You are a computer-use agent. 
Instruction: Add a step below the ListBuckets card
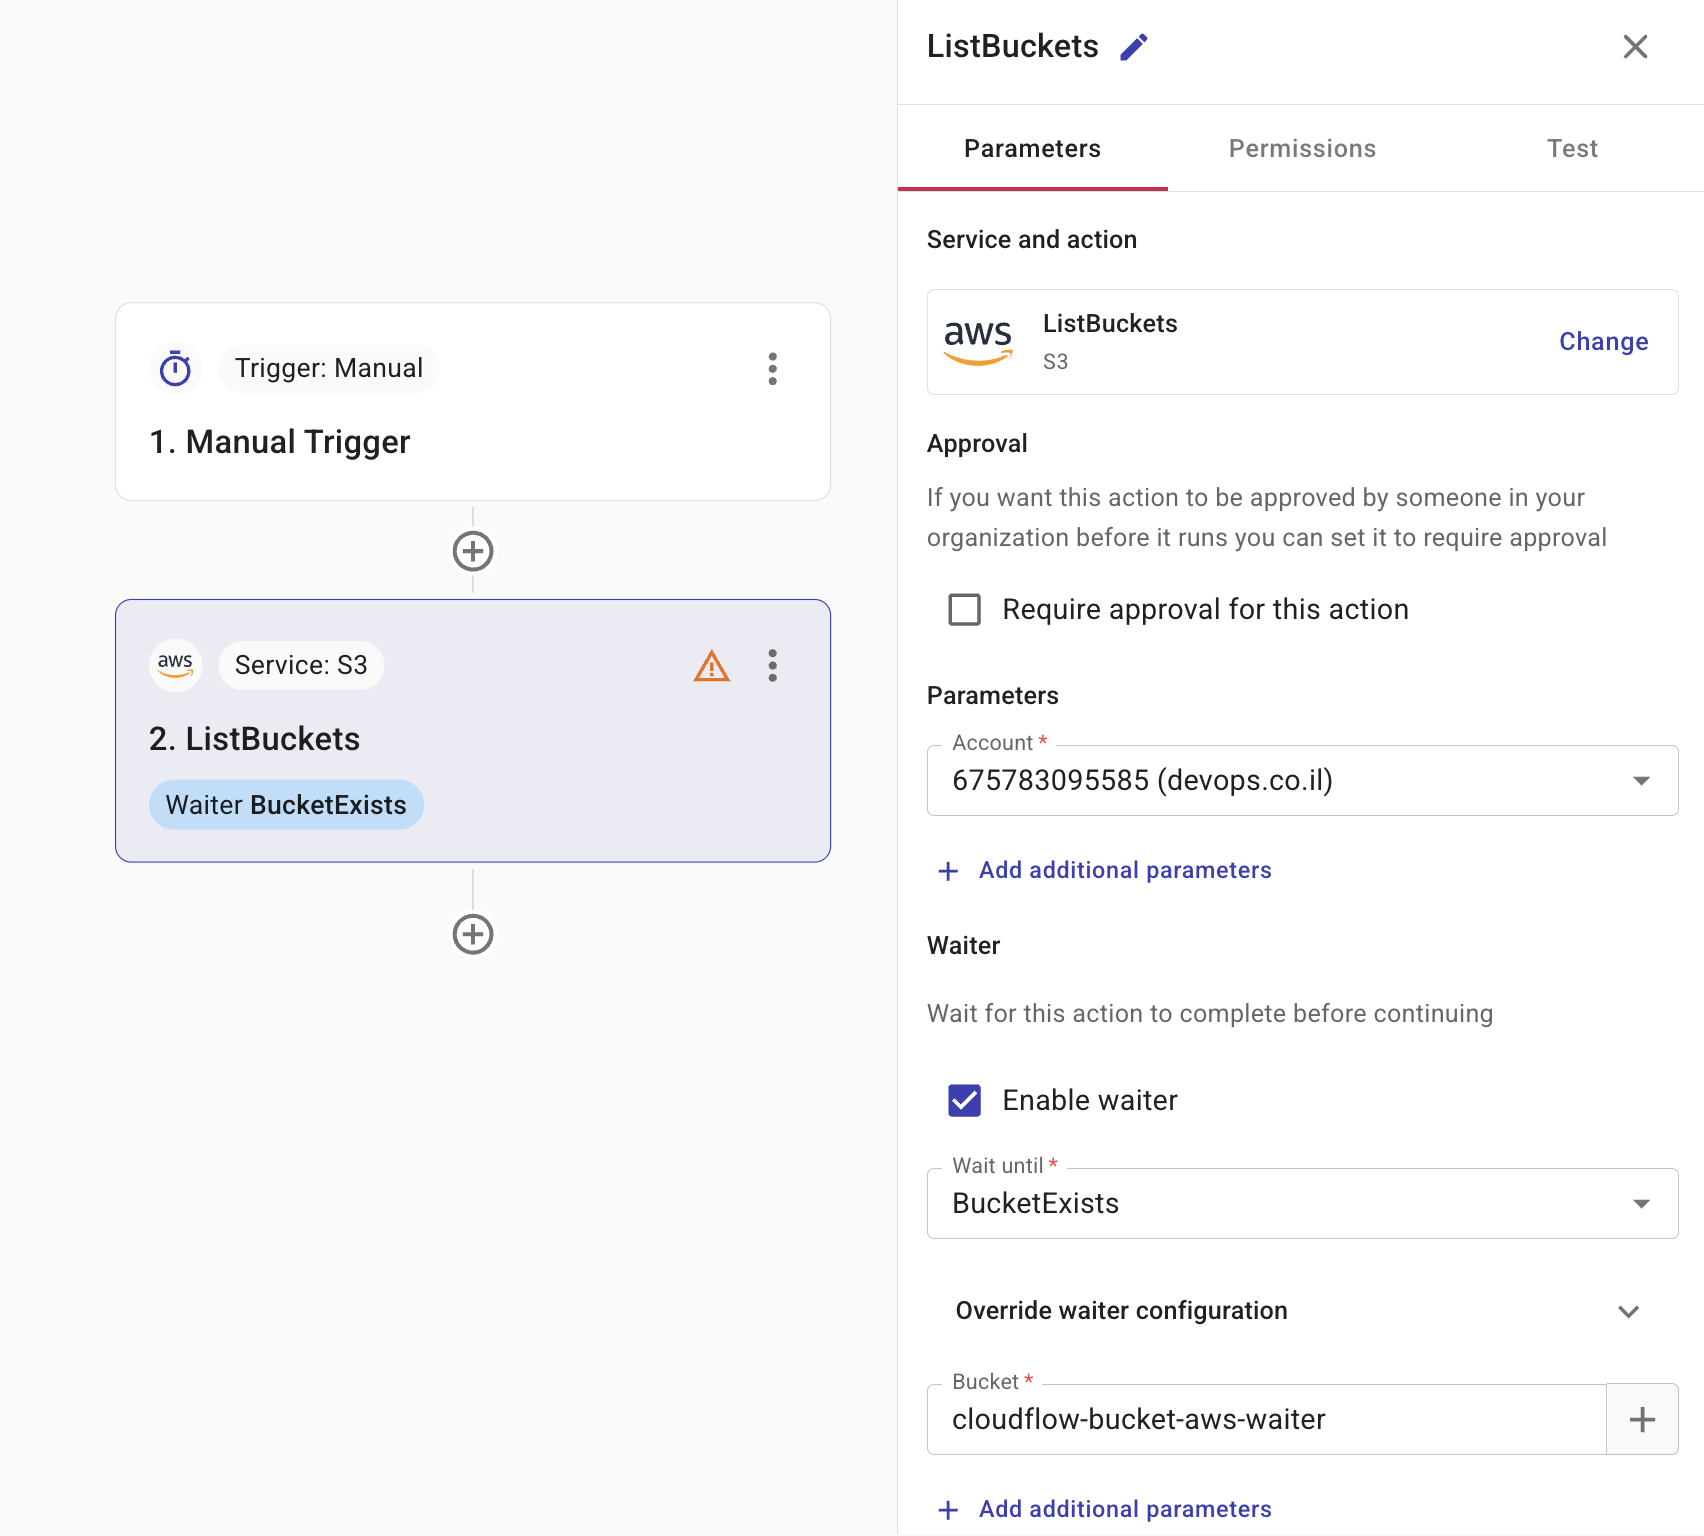pos(473,934)
